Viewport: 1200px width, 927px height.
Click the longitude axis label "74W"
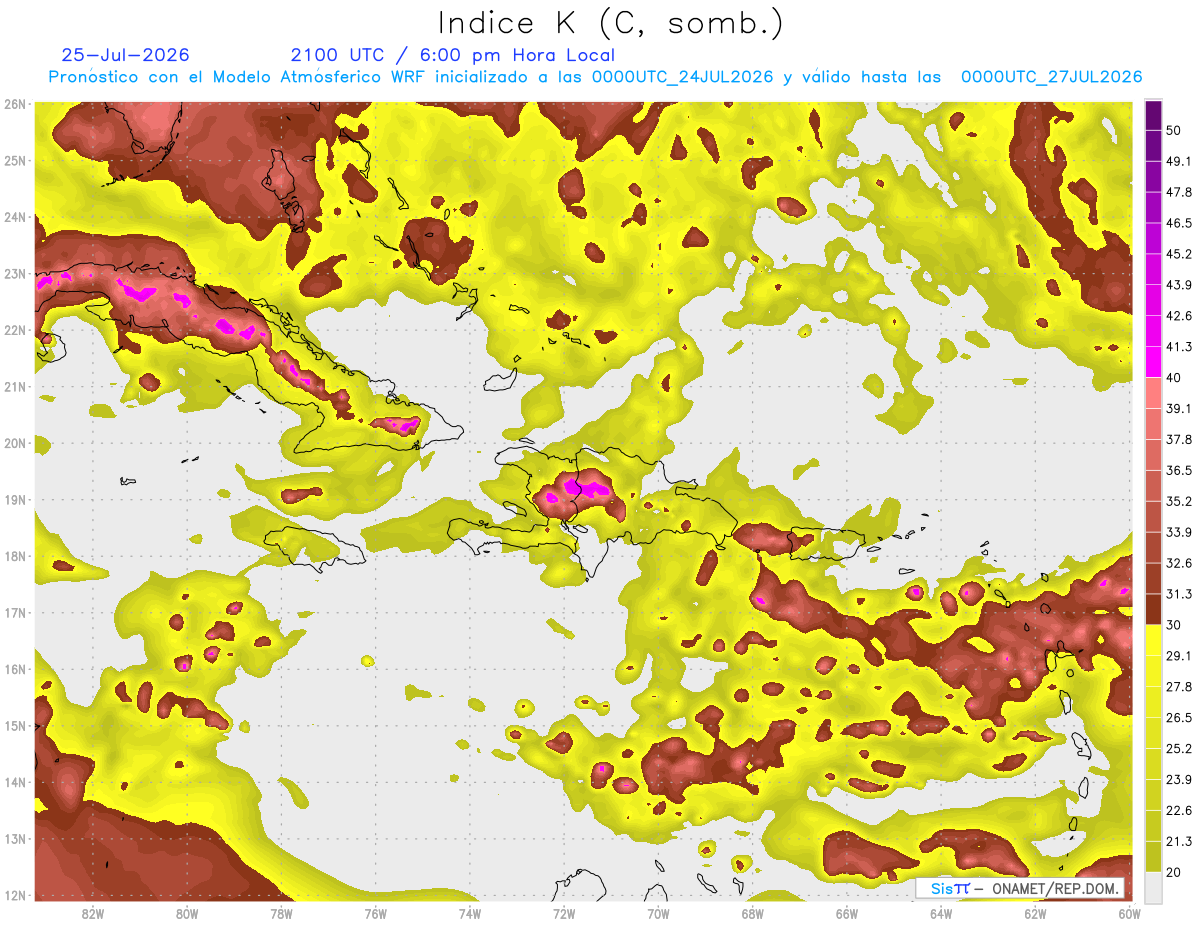(469, 913)
